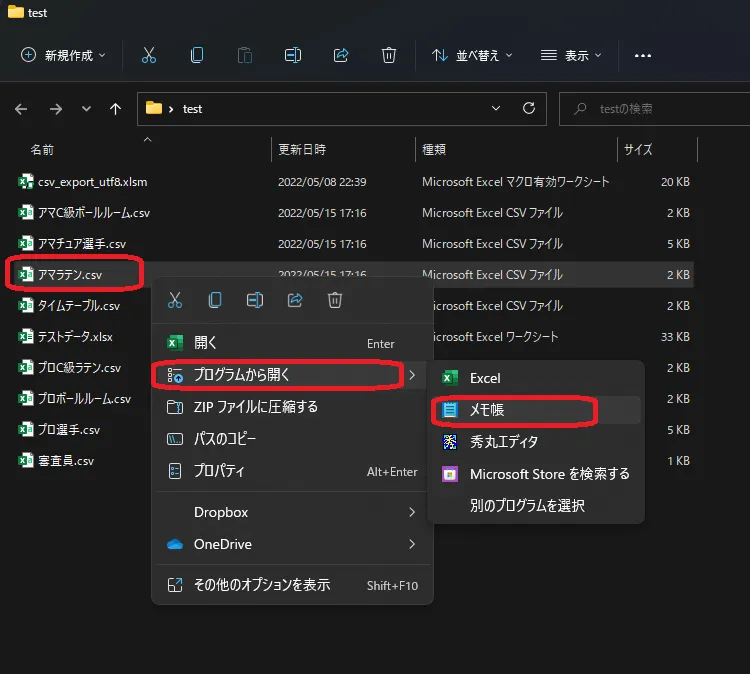This screenshot has width=750, height=674.
Task: Open the three-dot more options menu
Action: pyautogui.click(x=643, y=56)
